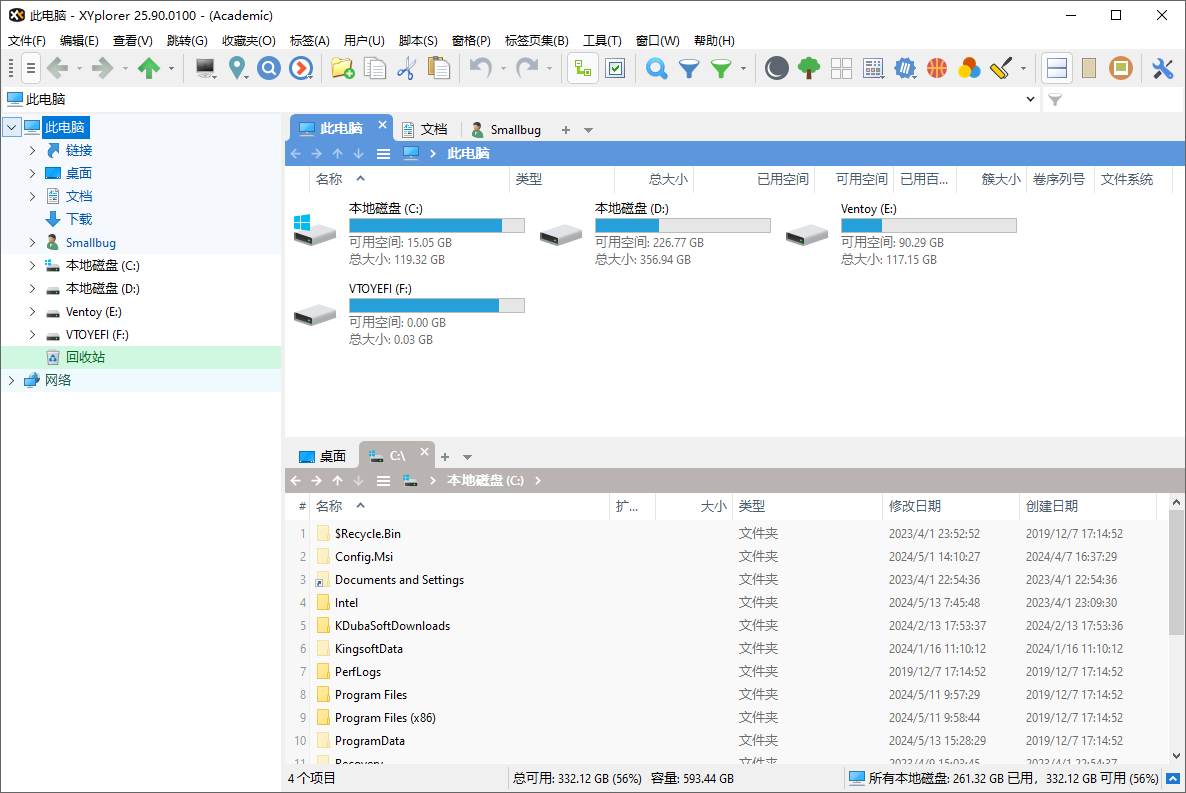Open the hamburger main menu in the toolbar

click(31, 69)
